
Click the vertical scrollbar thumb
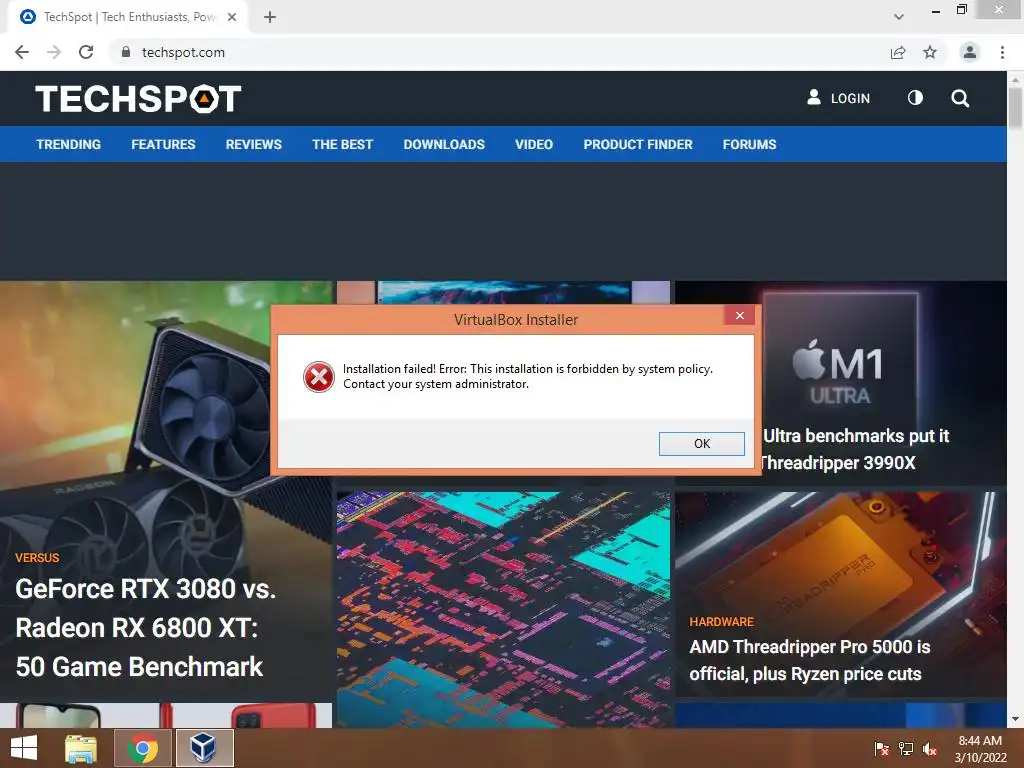click(x=1015, y=108)
